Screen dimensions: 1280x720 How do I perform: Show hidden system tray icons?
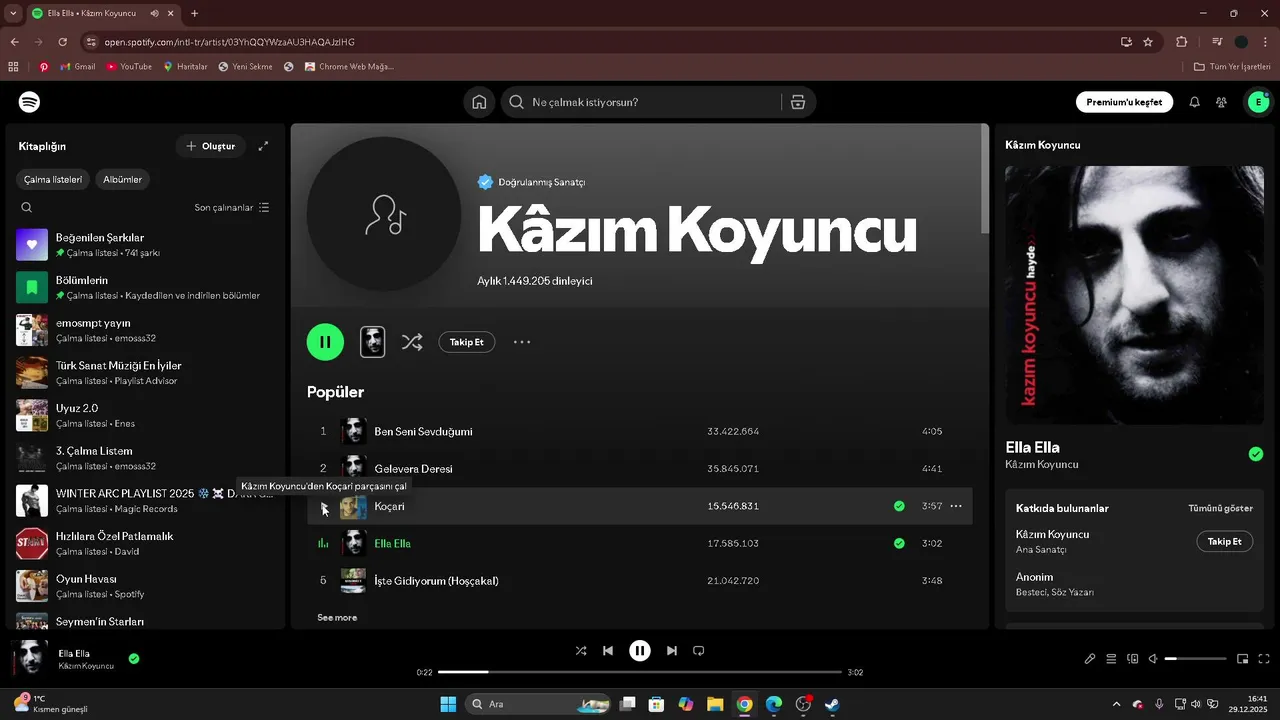coord(1117,704)
